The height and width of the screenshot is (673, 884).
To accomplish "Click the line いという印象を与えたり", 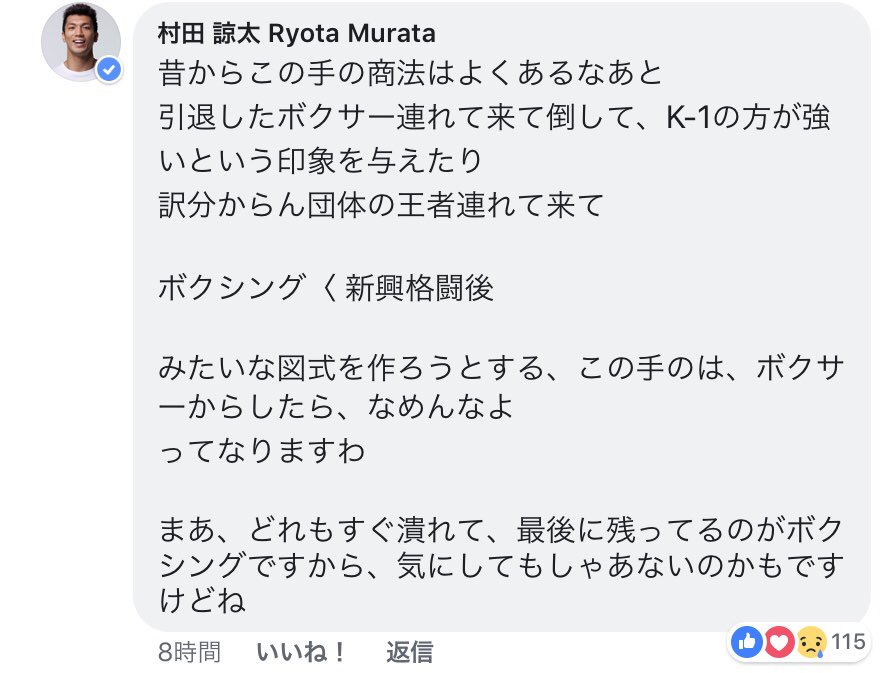I will coord(320,161).
